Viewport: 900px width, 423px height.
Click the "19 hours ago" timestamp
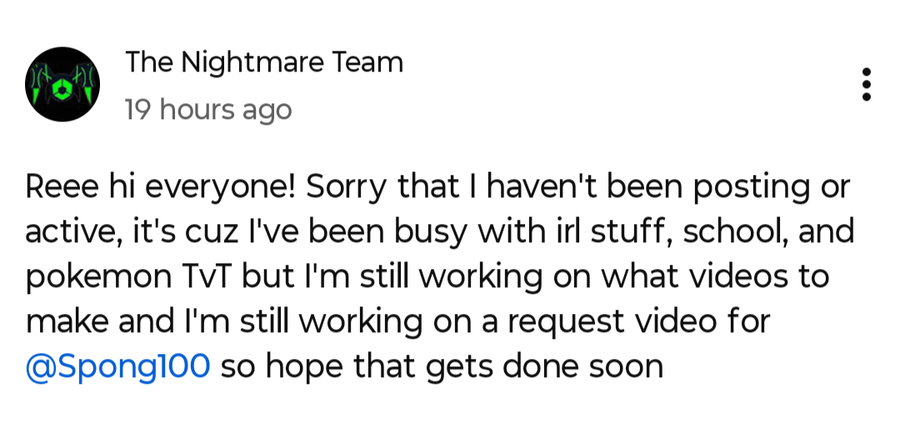point(208,108)
